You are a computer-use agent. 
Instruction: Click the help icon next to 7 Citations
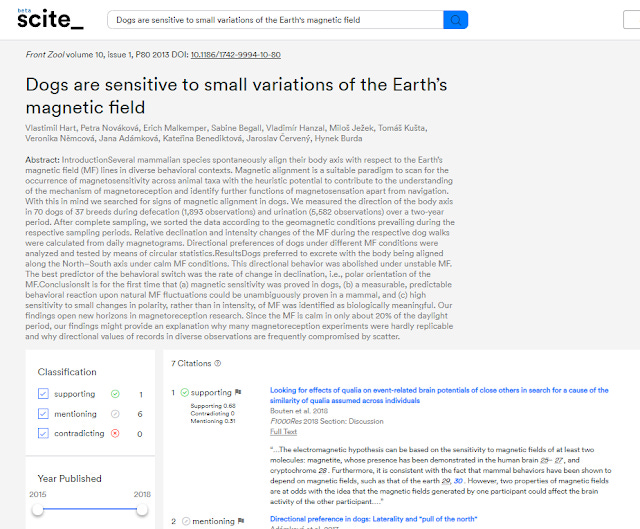click(x=218, y=363)
